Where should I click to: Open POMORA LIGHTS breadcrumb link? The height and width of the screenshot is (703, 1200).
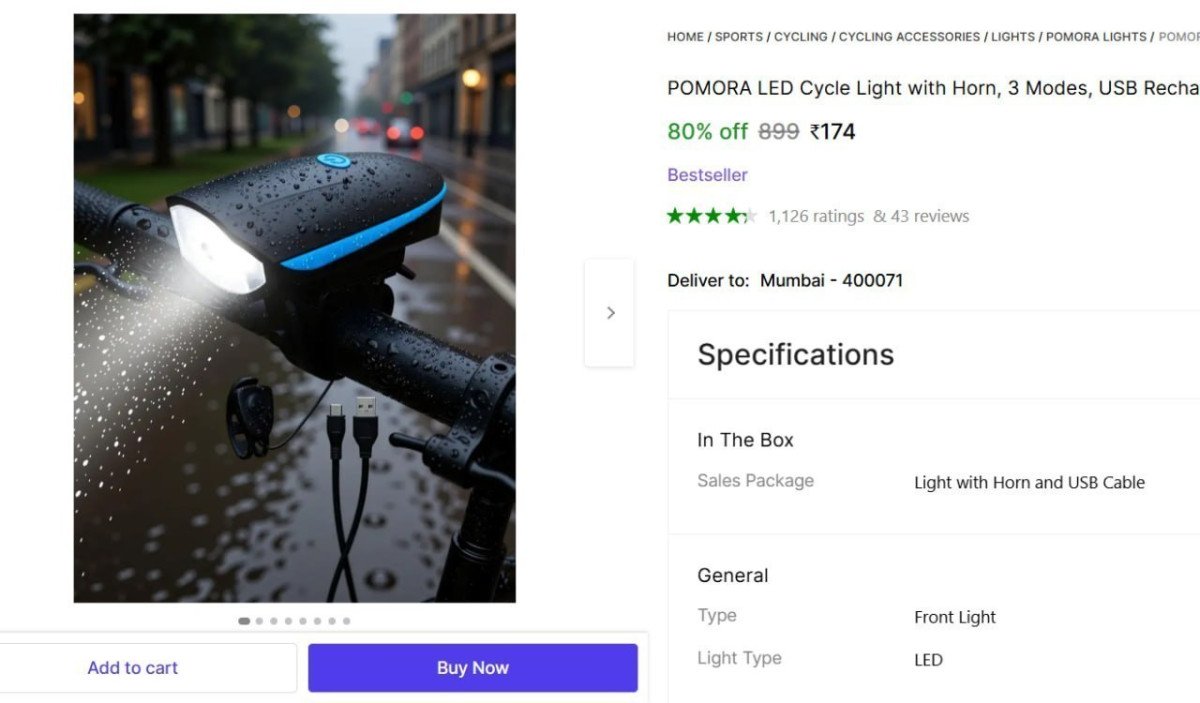click(x=1096, y=37)
